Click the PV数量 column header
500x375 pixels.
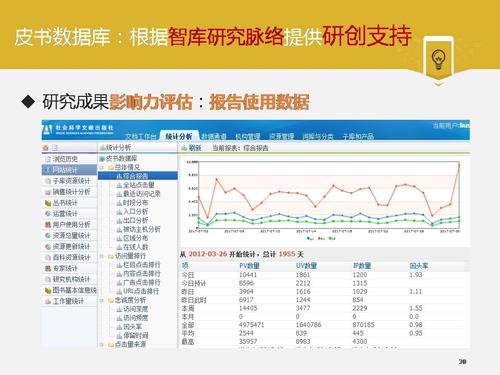(249, 266)
